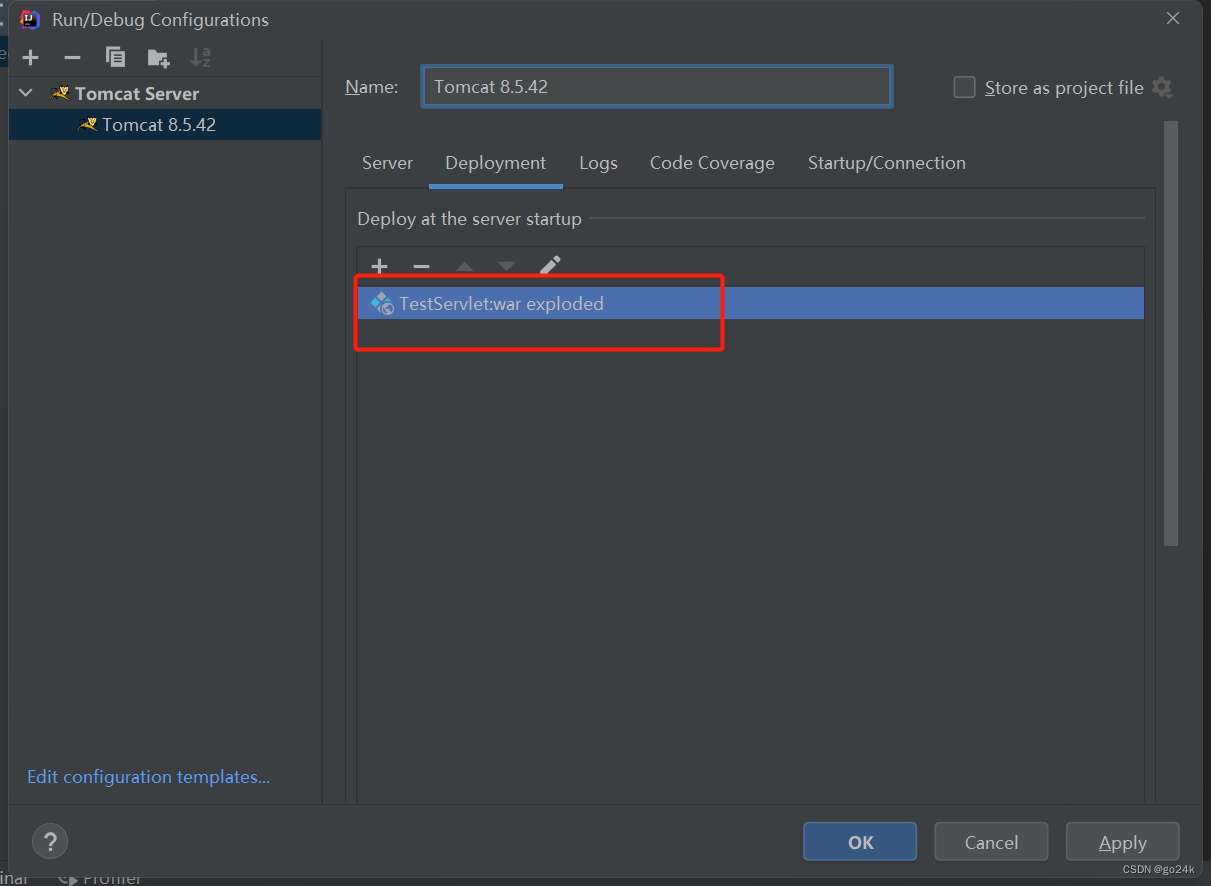Collapse the Tomcat Server tree node
Viewport: 1211px width, 886px height.
pyautogui.click(x=26, y=93)
